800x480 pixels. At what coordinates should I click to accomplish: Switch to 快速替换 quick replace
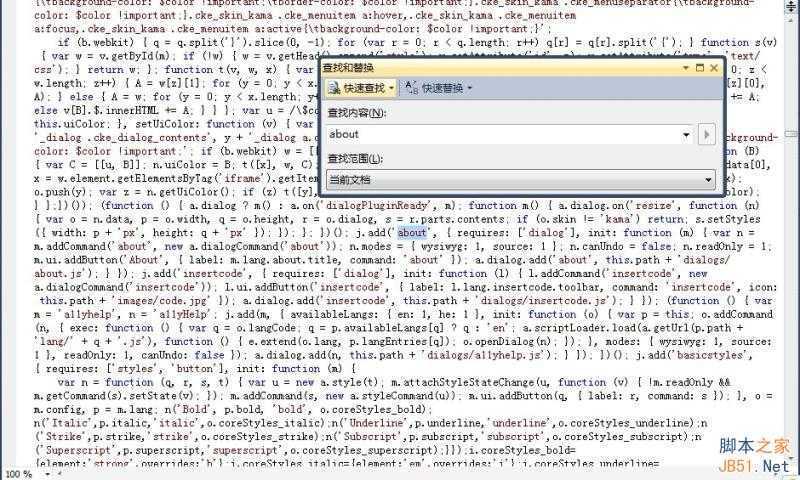coord(435,88)
